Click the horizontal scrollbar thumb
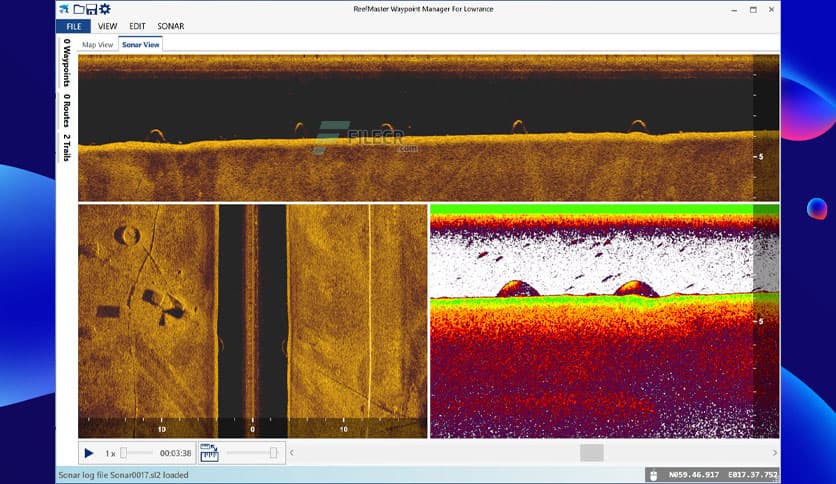 (591, 453)
